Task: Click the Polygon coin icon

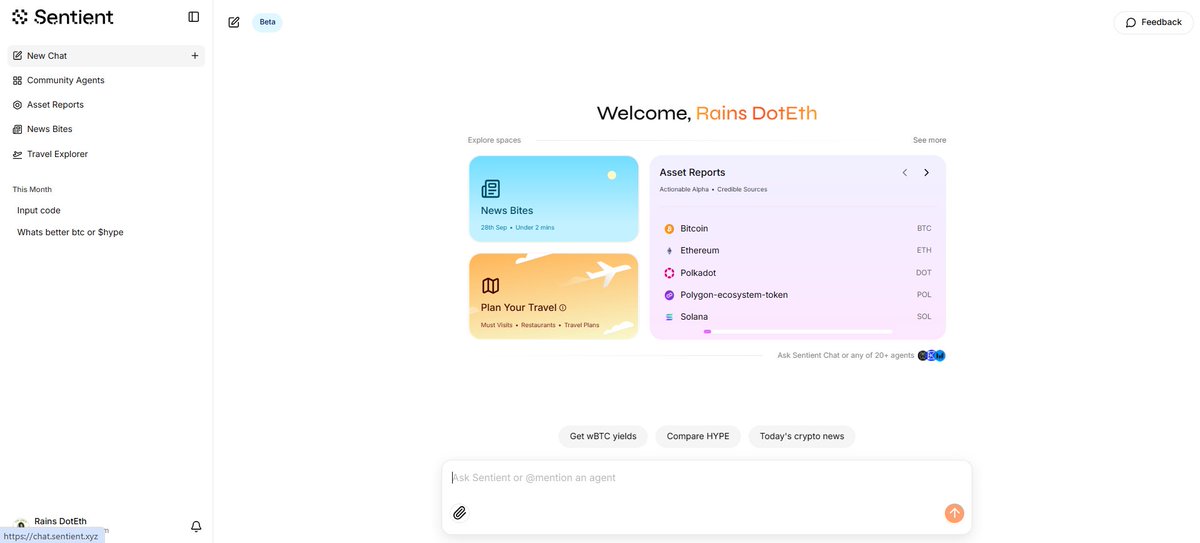Action: tap(669, 295)
